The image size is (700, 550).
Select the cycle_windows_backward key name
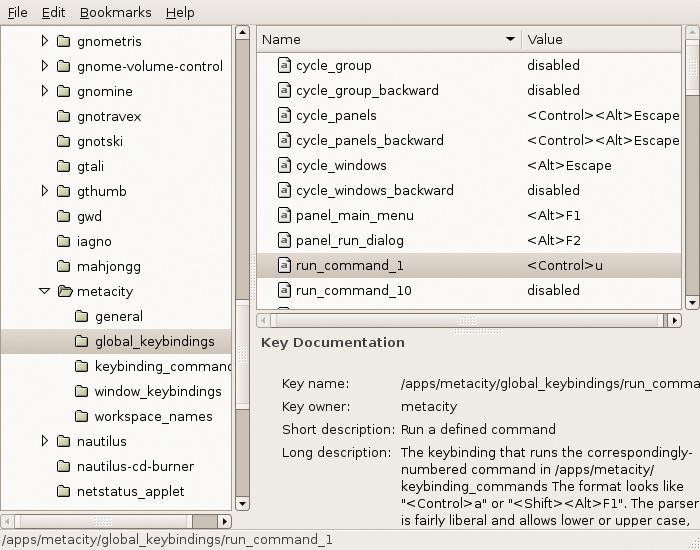pyautogui.click(x=375, y=191)
